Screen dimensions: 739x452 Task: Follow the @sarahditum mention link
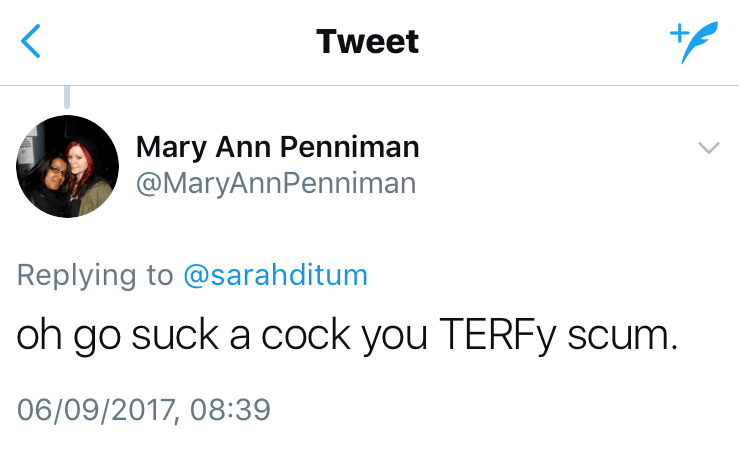pyautogui.click(x=275, y=275)
